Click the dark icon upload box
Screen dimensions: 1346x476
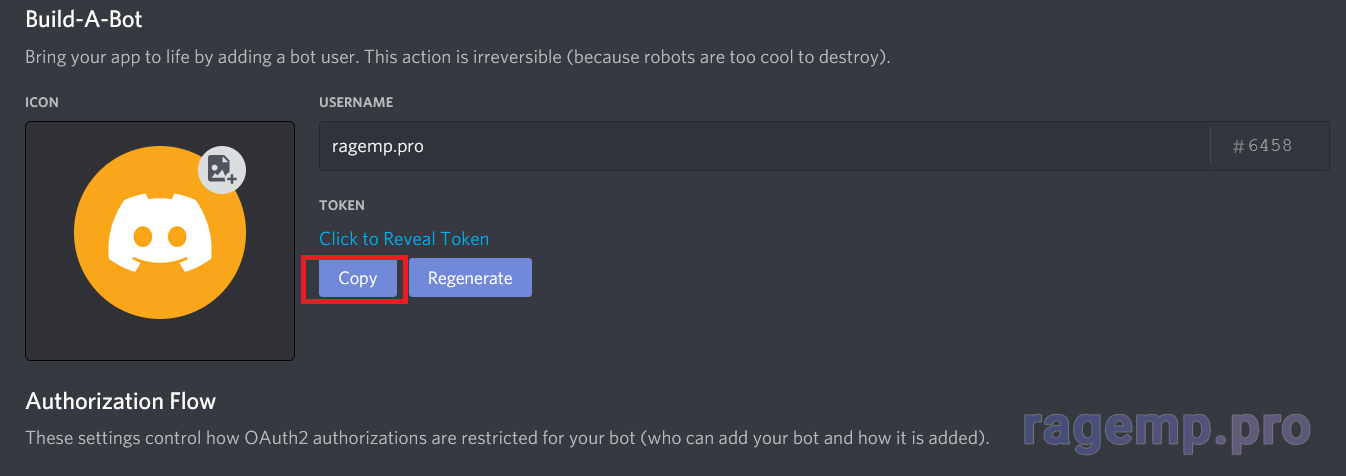tap(160, 241)
